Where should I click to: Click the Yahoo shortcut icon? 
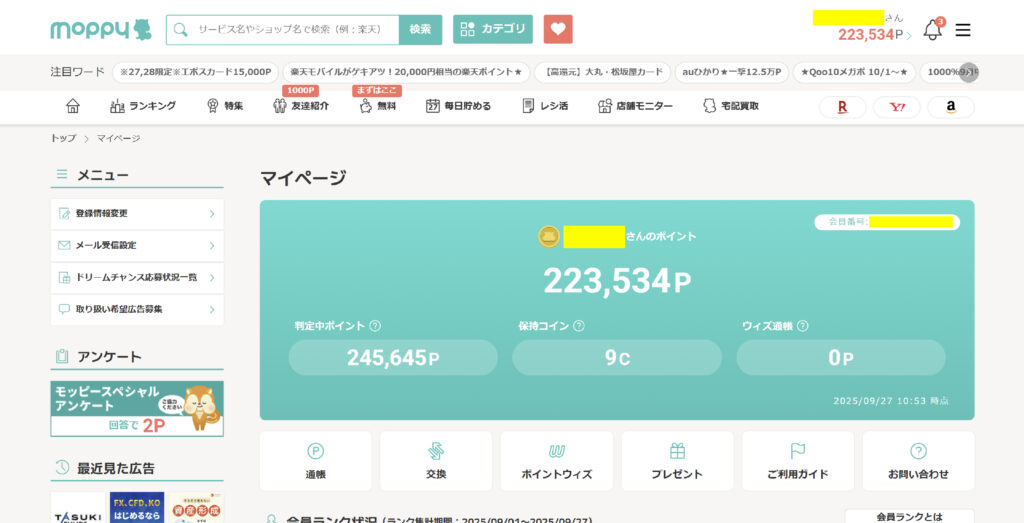coord(897,107)
